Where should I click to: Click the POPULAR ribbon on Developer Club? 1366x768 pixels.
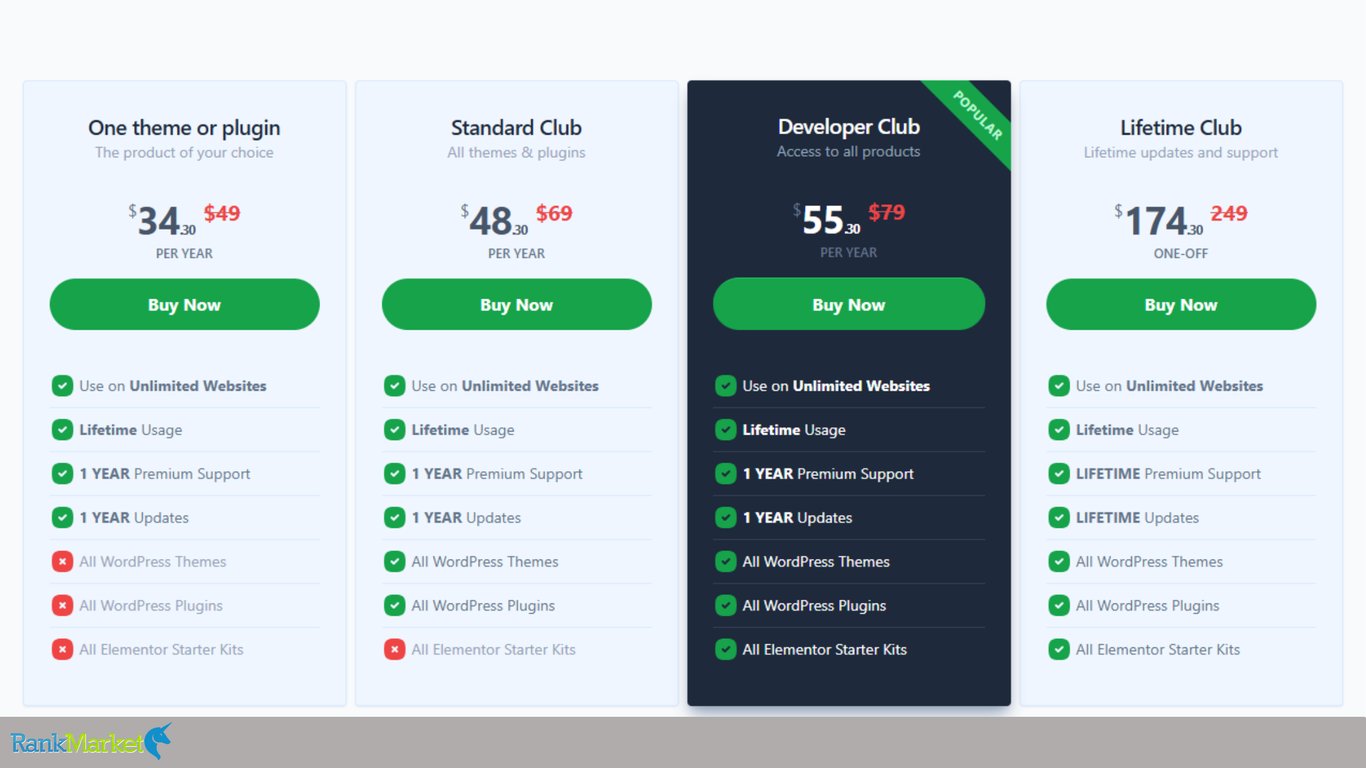click(x=976, y=116)
